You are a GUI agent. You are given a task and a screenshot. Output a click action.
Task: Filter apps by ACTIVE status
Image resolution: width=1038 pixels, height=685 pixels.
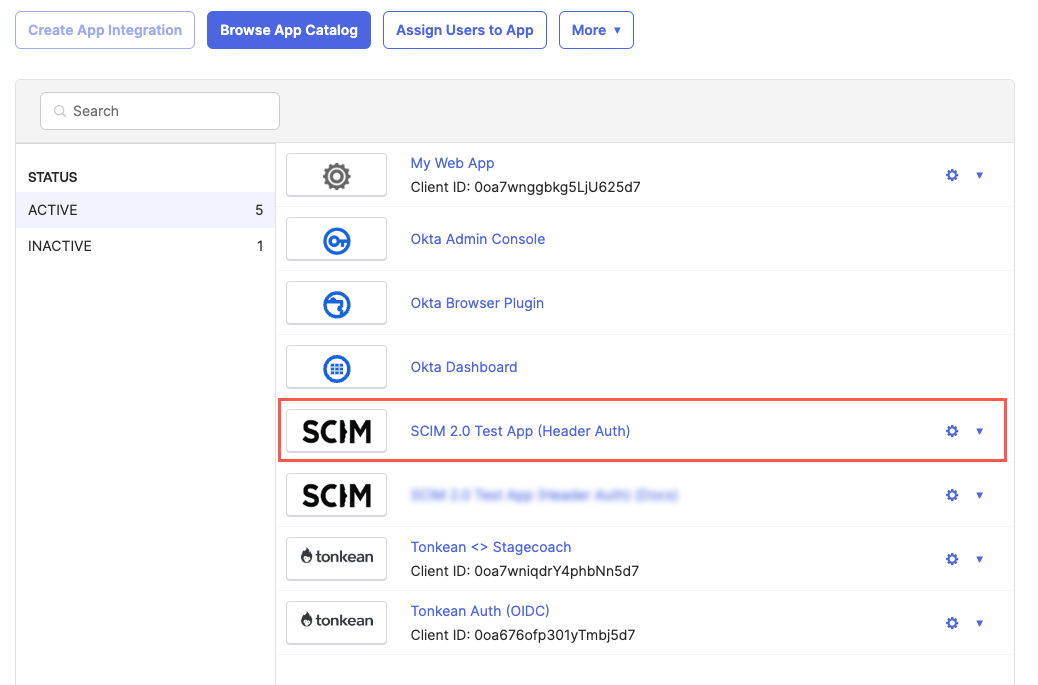pos(52,210)
